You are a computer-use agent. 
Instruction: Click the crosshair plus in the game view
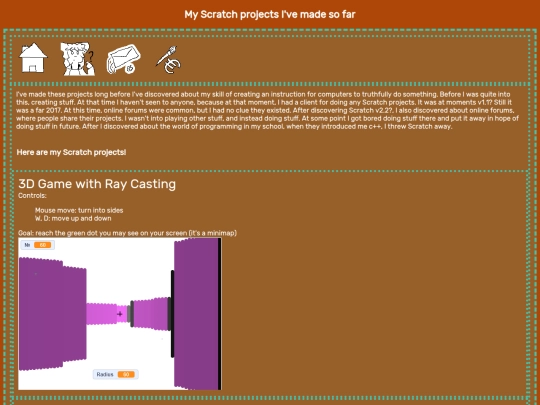[120, 314]
